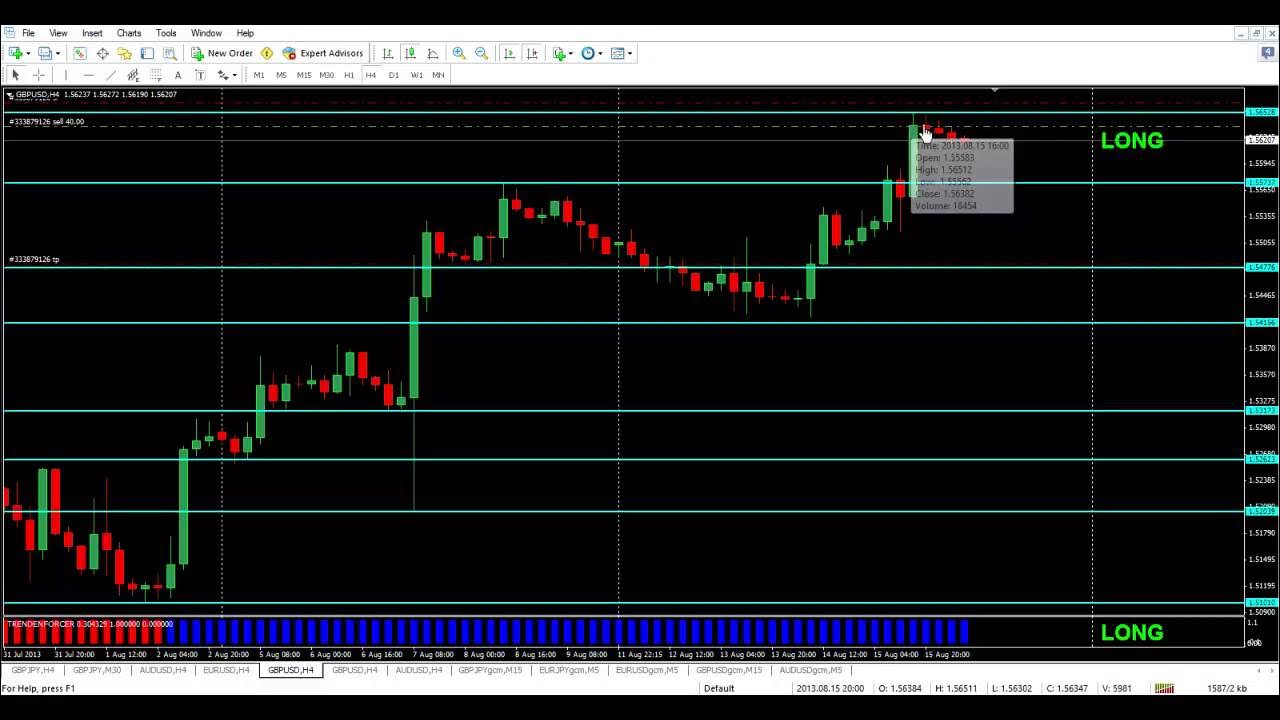The width and height of the screenshot is (1280, 720).
Task: Click the Periods clock icon
Action: (x=588, y=53)
